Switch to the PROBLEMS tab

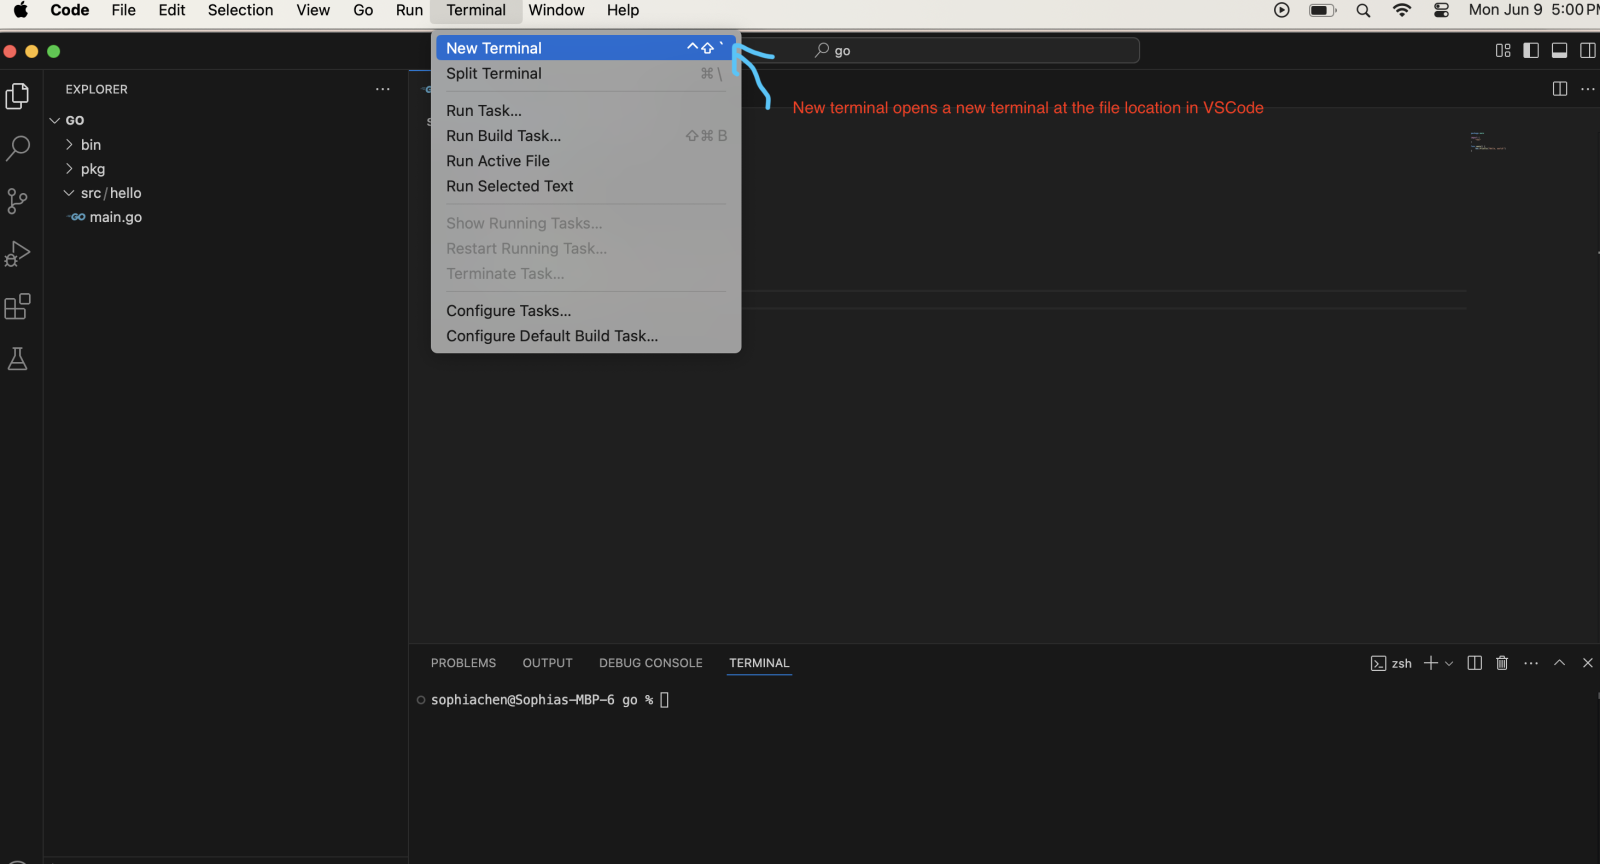coord(463,663)
